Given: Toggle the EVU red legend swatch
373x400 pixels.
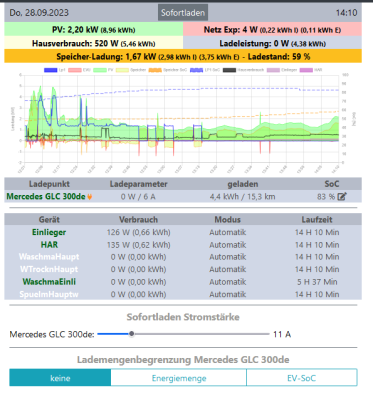Looking at the screenshot, I should tap(75, 70).
